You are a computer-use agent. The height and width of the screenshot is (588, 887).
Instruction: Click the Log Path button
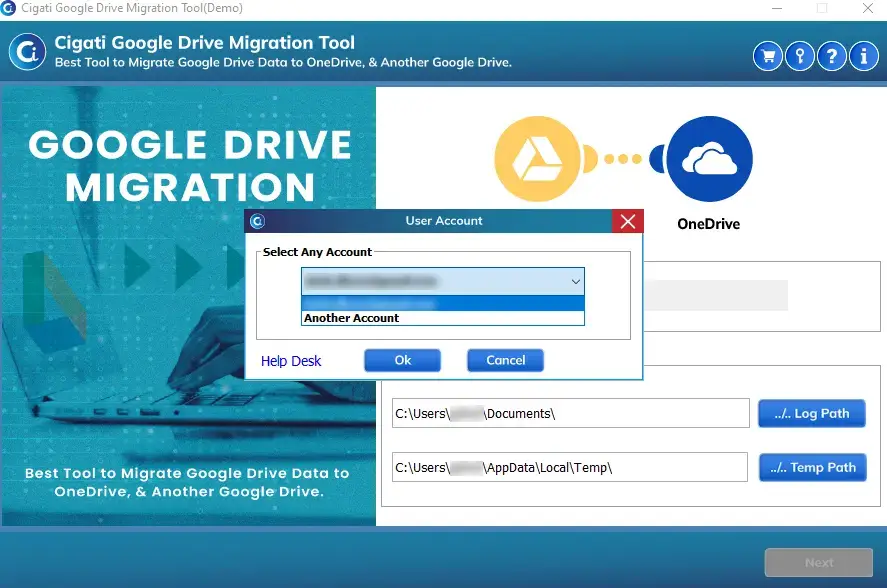(811, 414)
